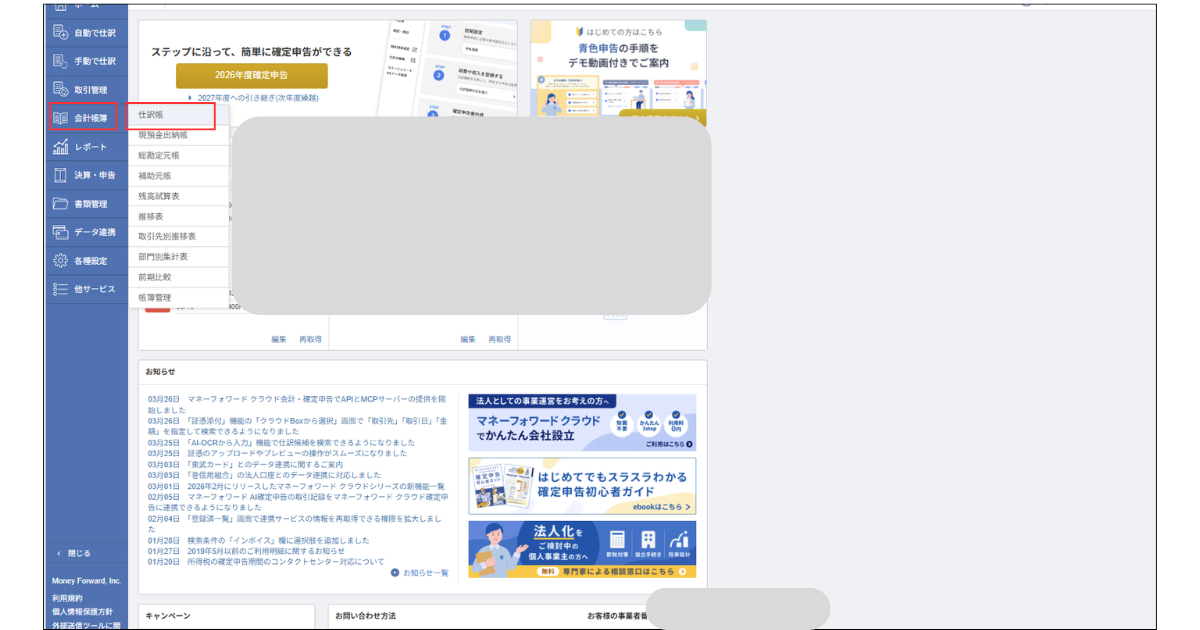Click the データ連携 sidebar icon
Screen dimensions: 1200x630
60,232
